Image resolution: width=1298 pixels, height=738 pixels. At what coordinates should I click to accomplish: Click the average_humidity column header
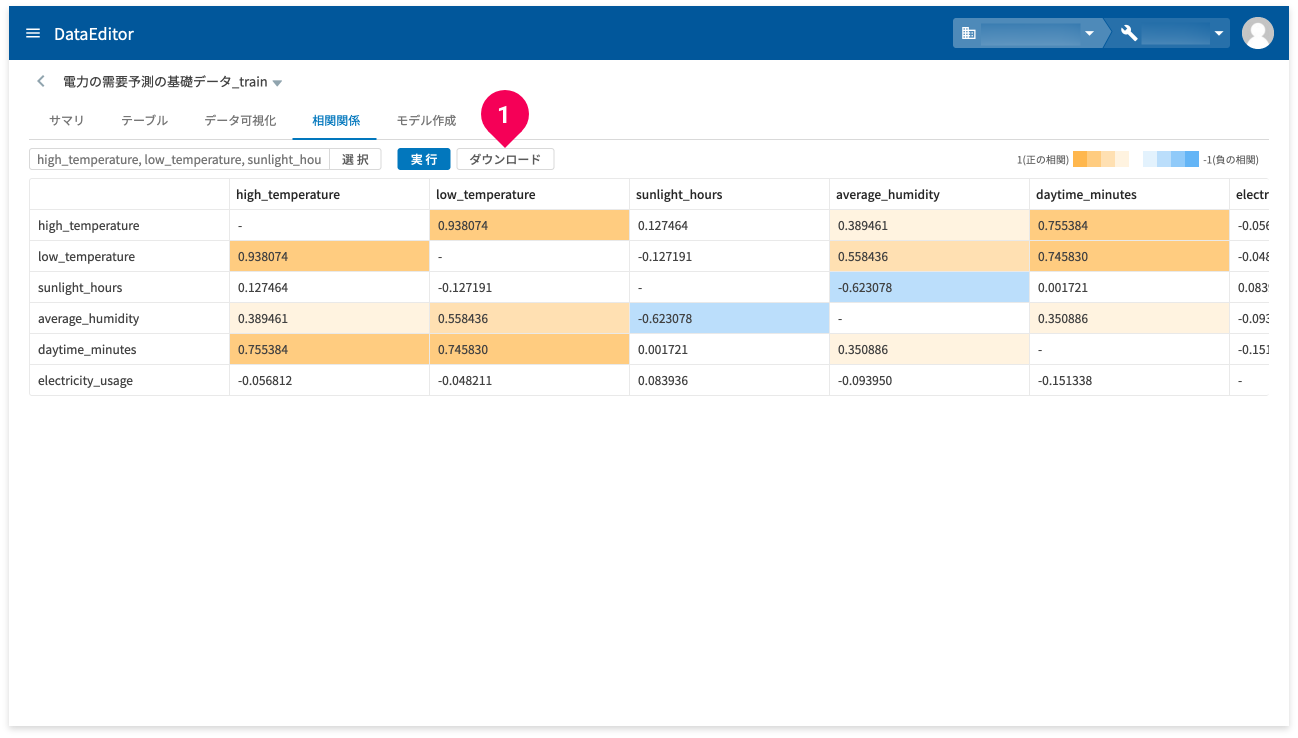pos(929,194)
